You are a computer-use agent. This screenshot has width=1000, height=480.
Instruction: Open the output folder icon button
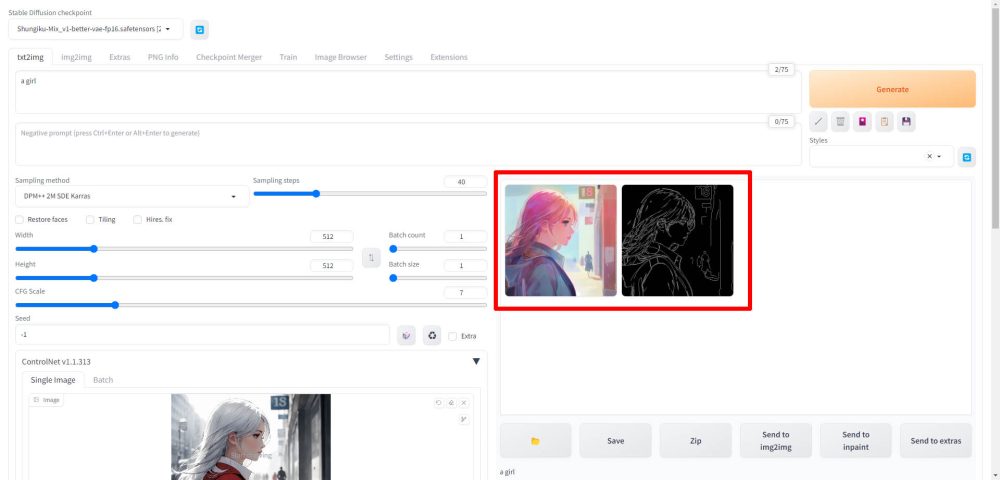point(535,440)
